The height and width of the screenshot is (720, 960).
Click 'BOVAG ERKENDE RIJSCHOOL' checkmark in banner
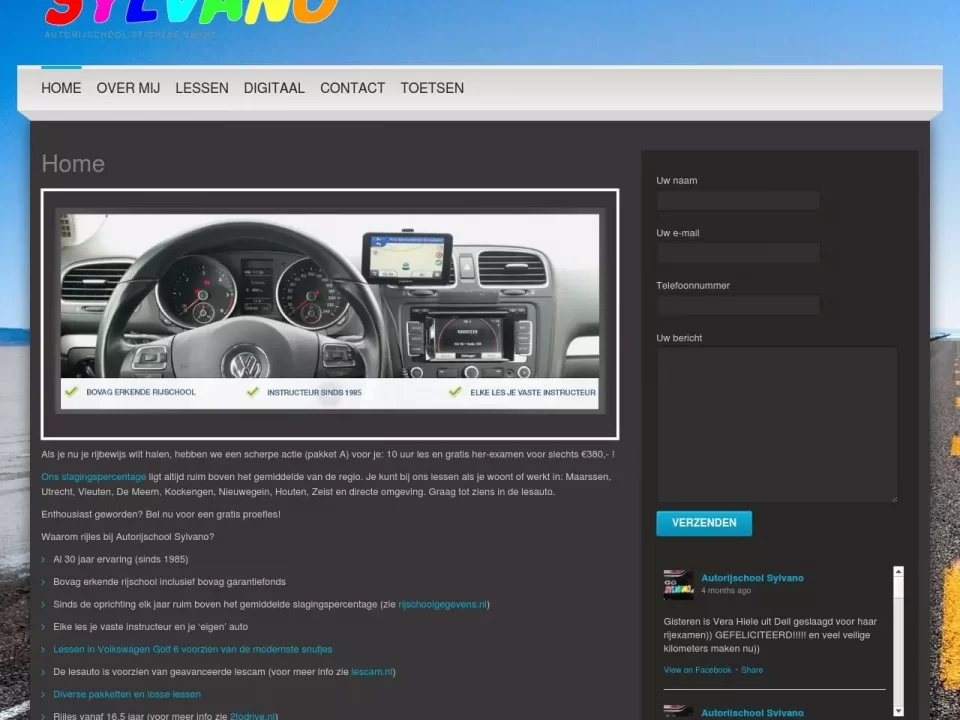(x=71, y=391)
